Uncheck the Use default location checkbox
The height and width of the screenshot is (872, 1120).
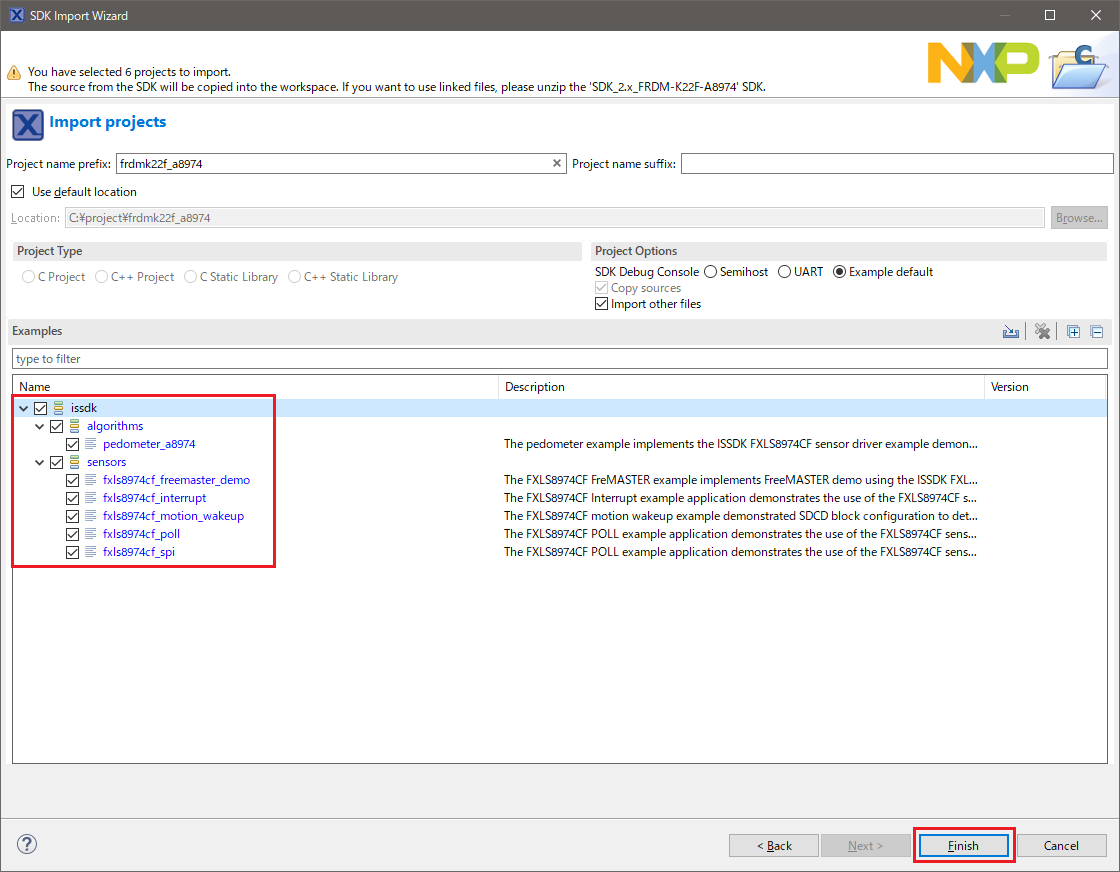18,192
